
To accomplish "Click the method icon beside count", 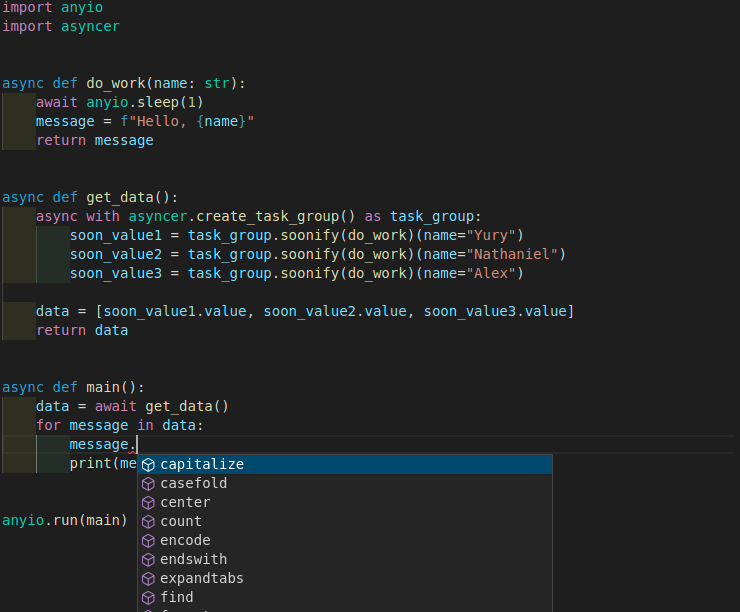I will [148, 522].
